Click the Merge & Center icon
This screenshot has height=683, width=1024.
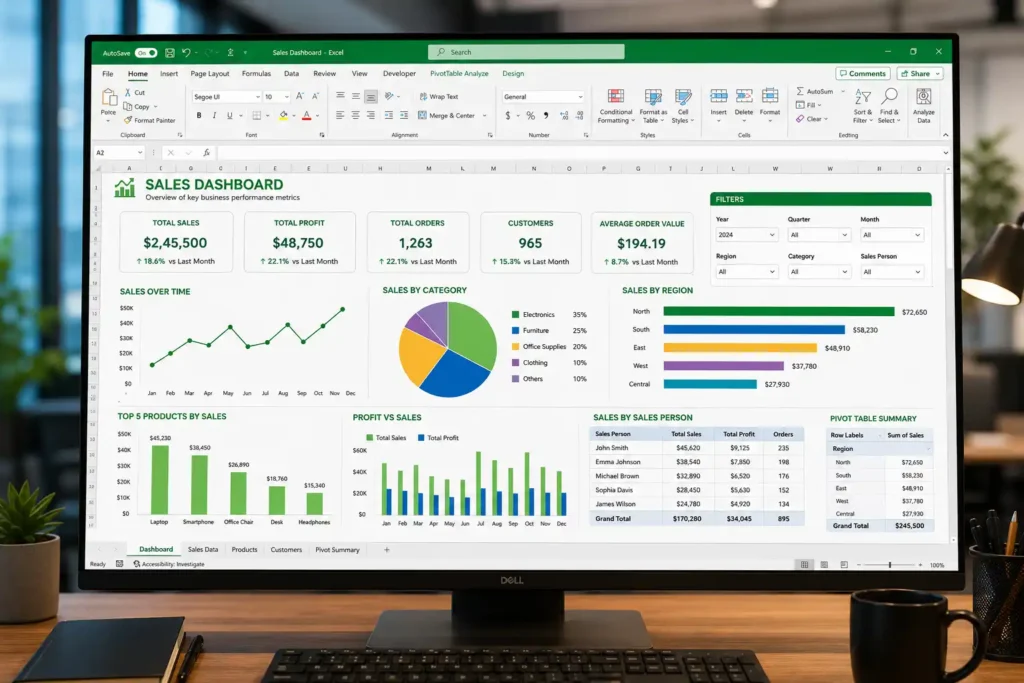point(423,116)
